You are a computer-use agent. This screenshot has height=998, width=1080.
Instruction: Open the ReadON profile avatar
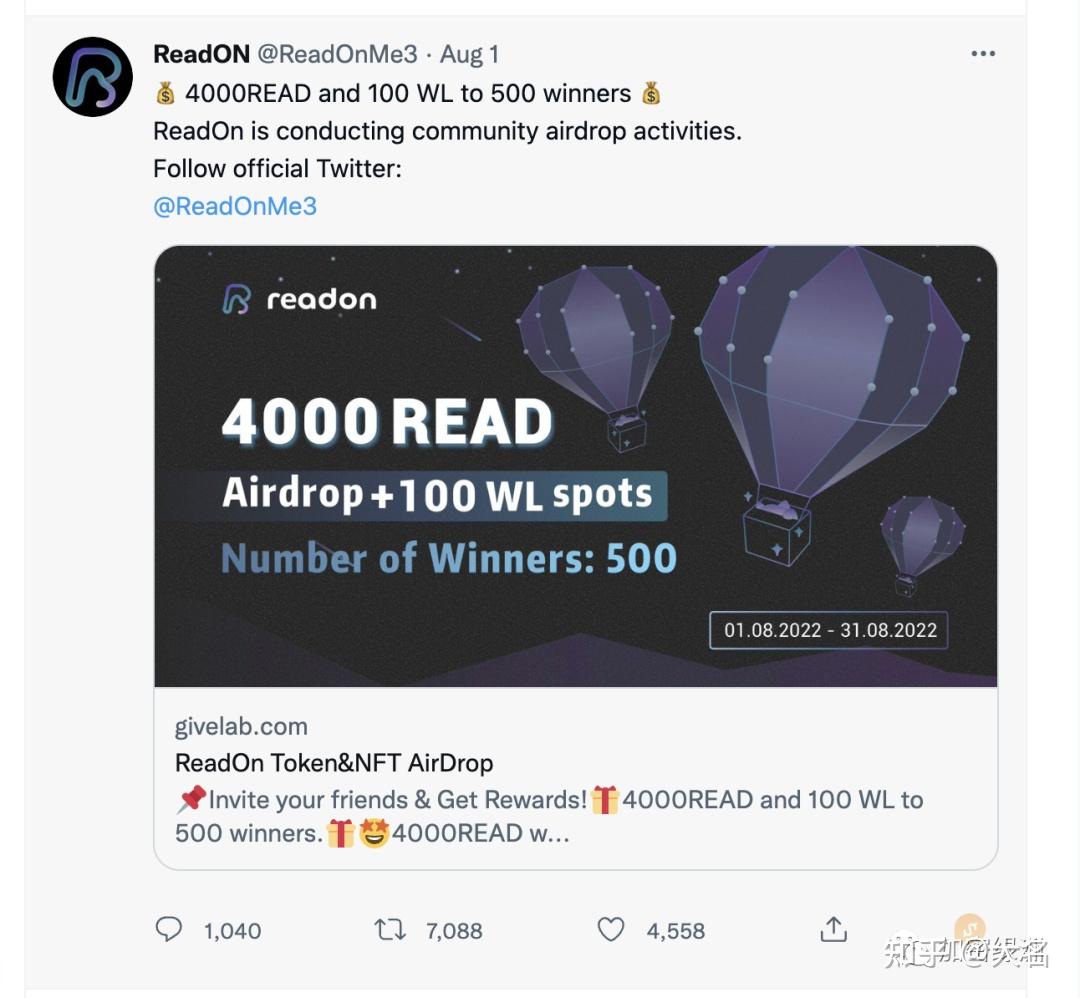click(x=92, y=76)
